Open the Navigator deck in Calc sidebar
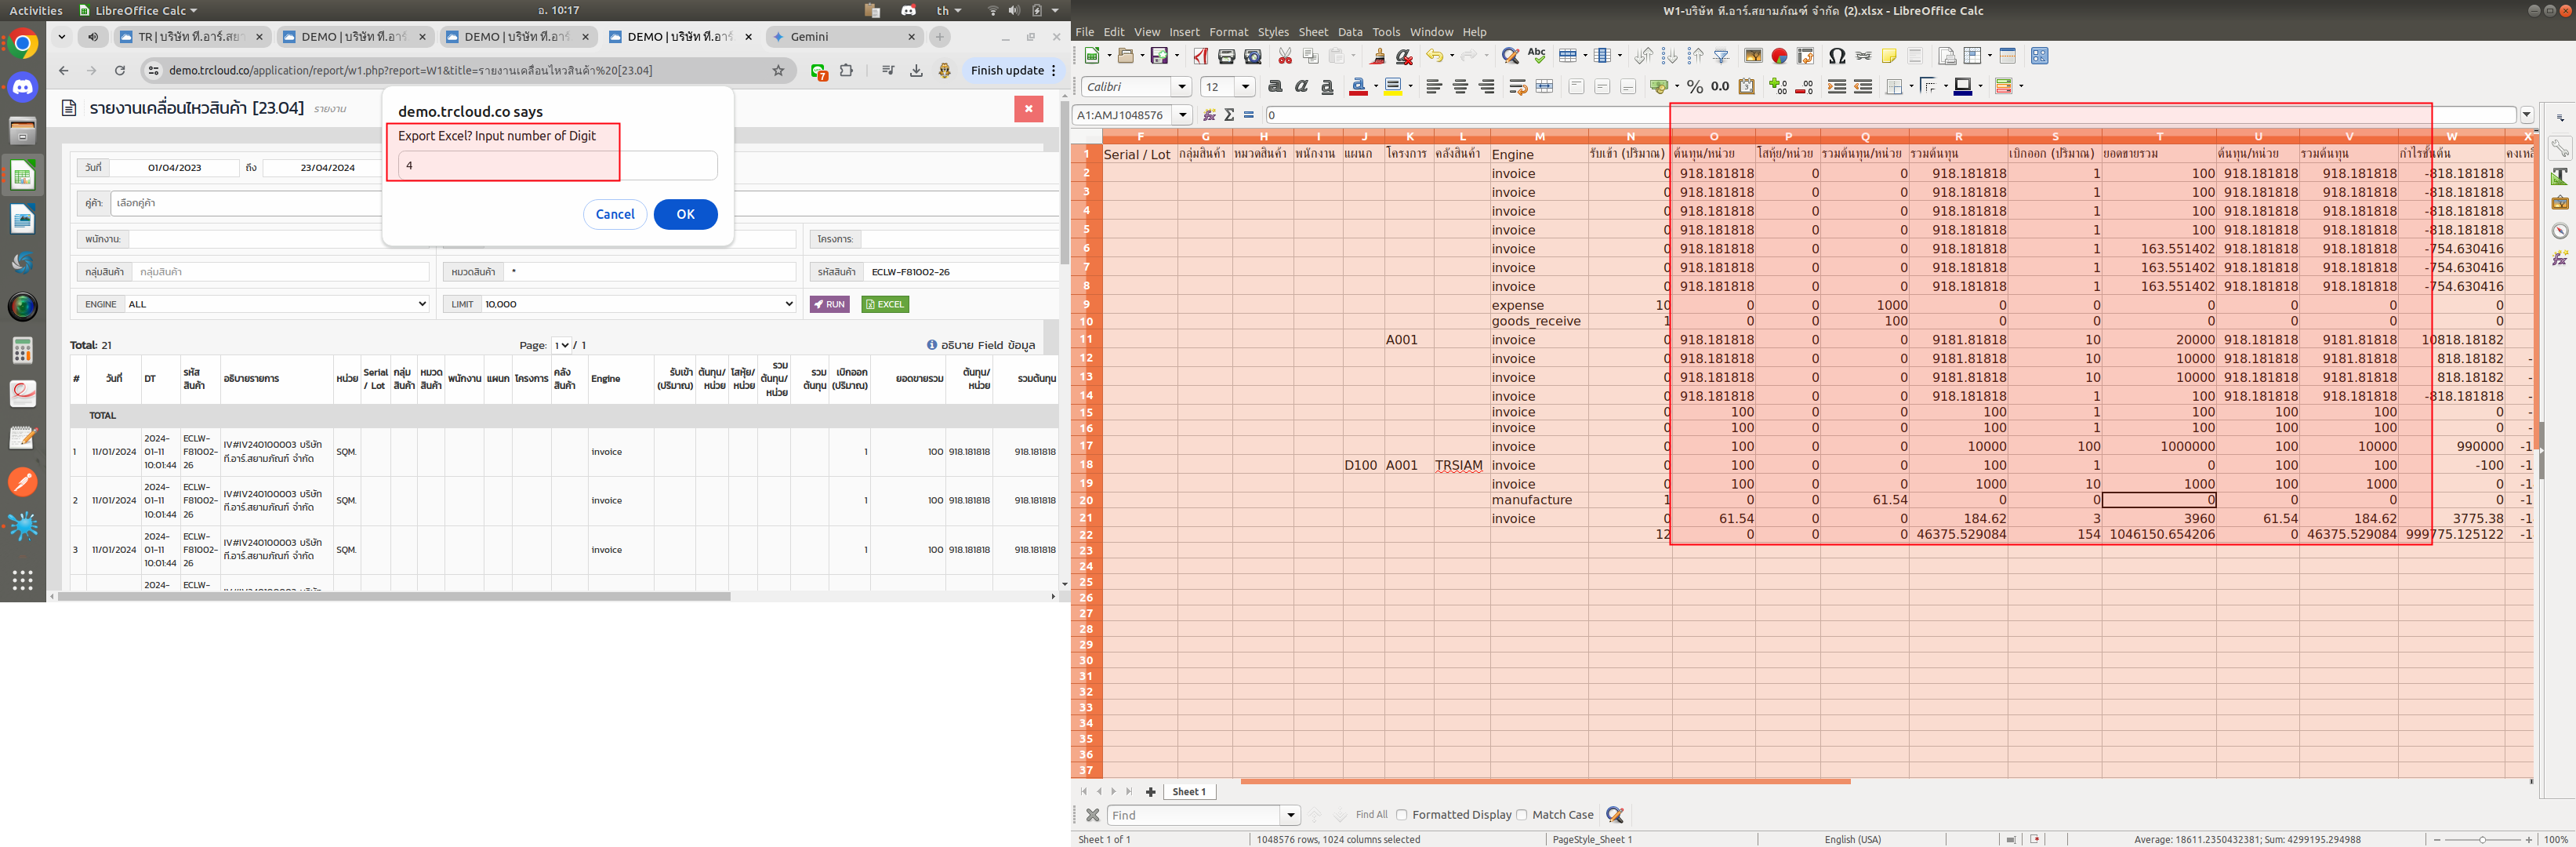2576x847 pixels. pyautogui.click(x=2559, y=231)
